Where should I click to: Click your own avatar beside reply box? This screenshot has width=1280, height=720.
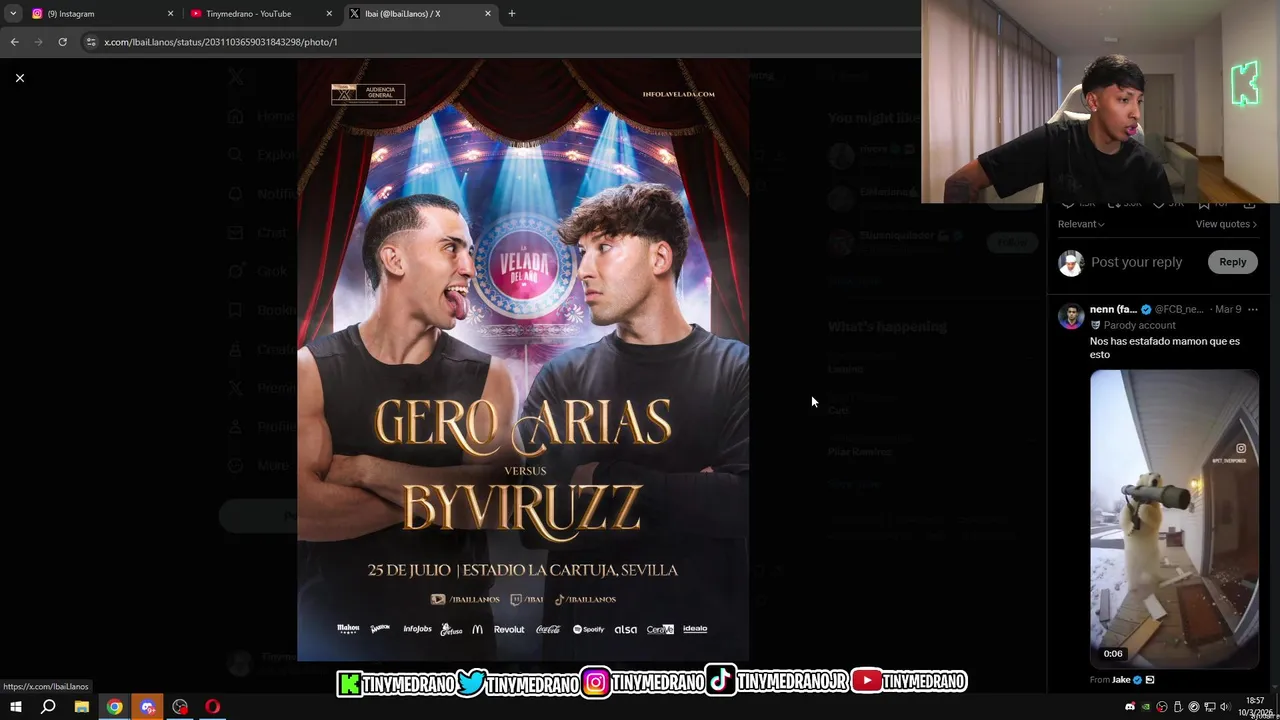(x=1071, y=263)
